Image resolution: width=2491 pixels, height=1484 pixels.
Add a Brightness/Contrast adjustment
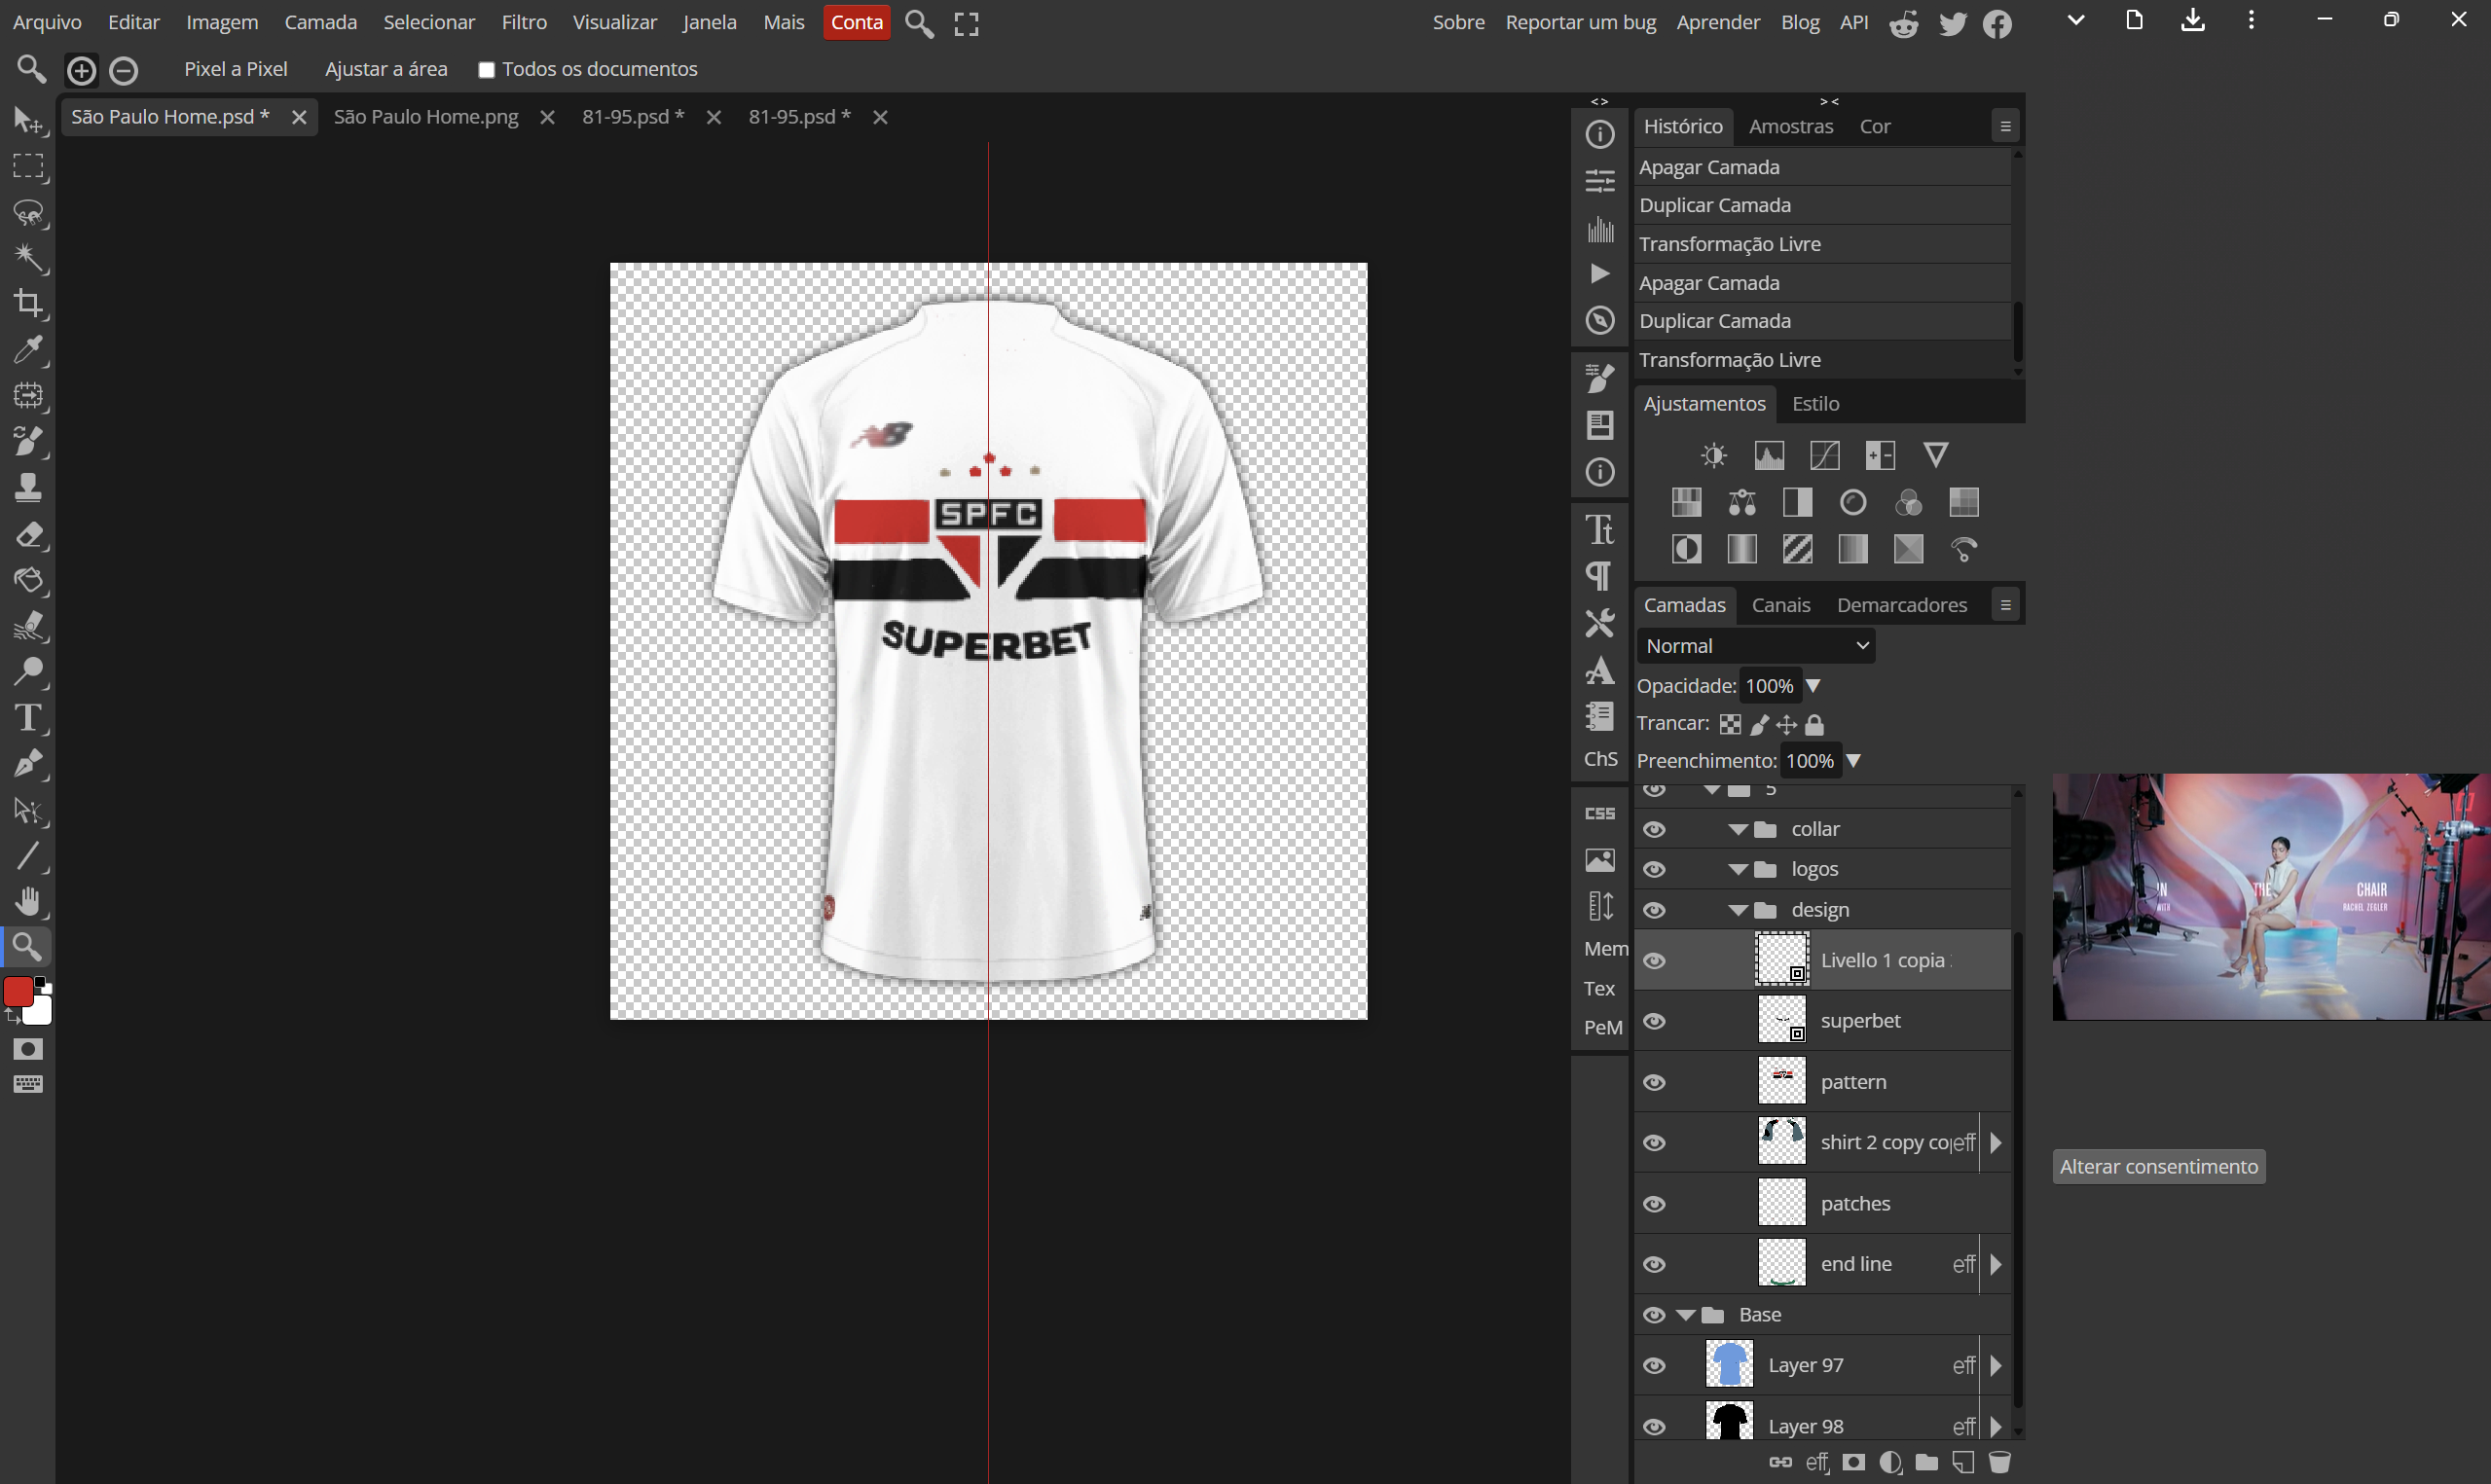(x=1713, y=456)
